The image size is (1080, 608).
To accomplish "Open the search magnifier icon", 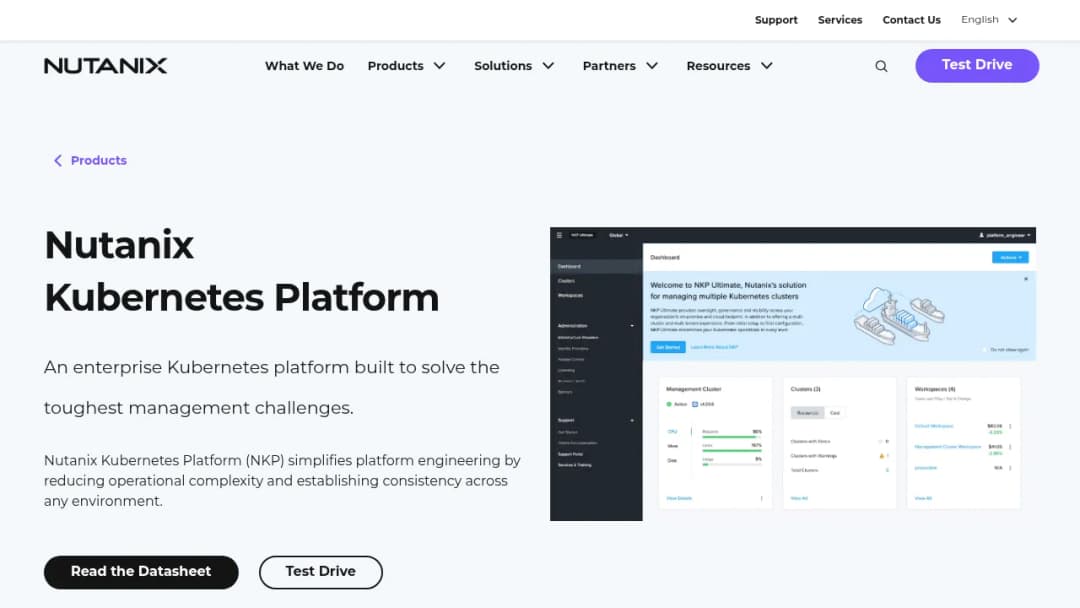I will point(881,66).
